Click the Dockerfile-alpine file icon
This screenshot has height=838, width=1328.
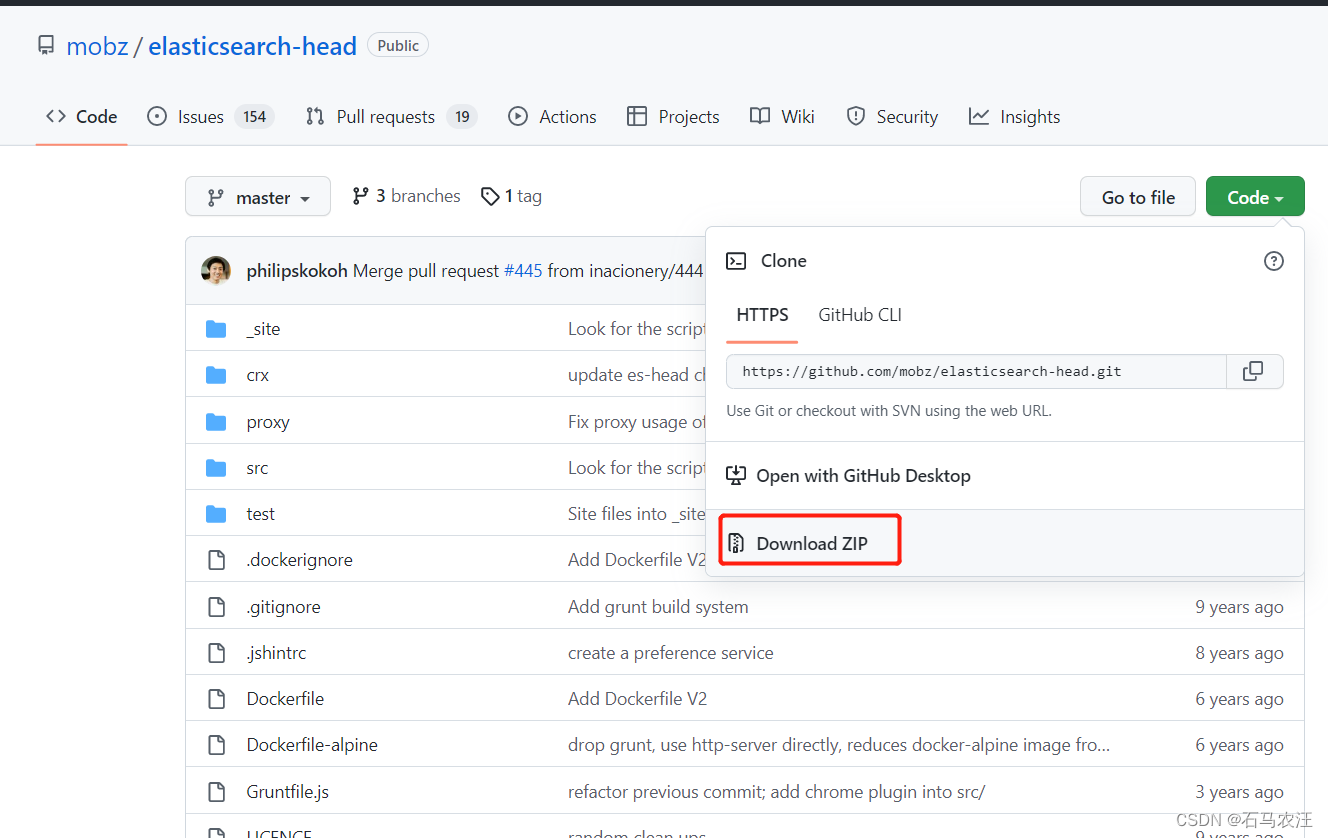216,745
